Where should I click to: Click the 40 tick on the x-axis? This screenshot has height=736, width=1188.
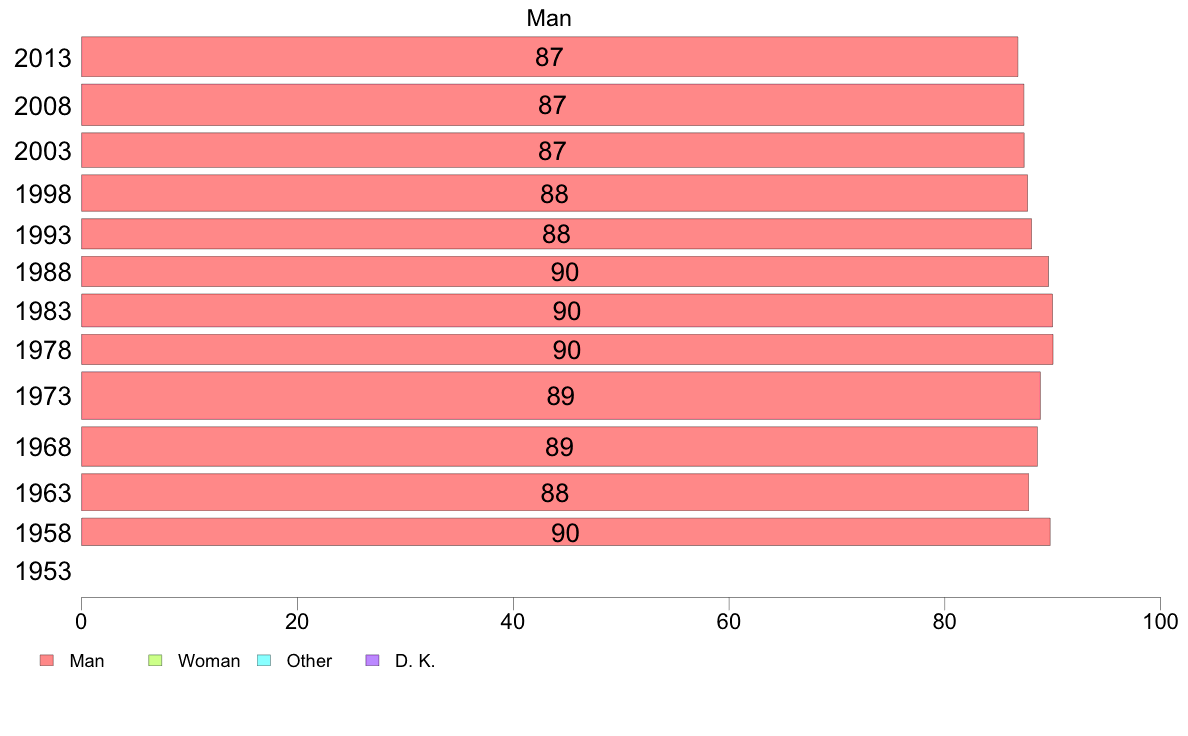(x=513, y=622)
